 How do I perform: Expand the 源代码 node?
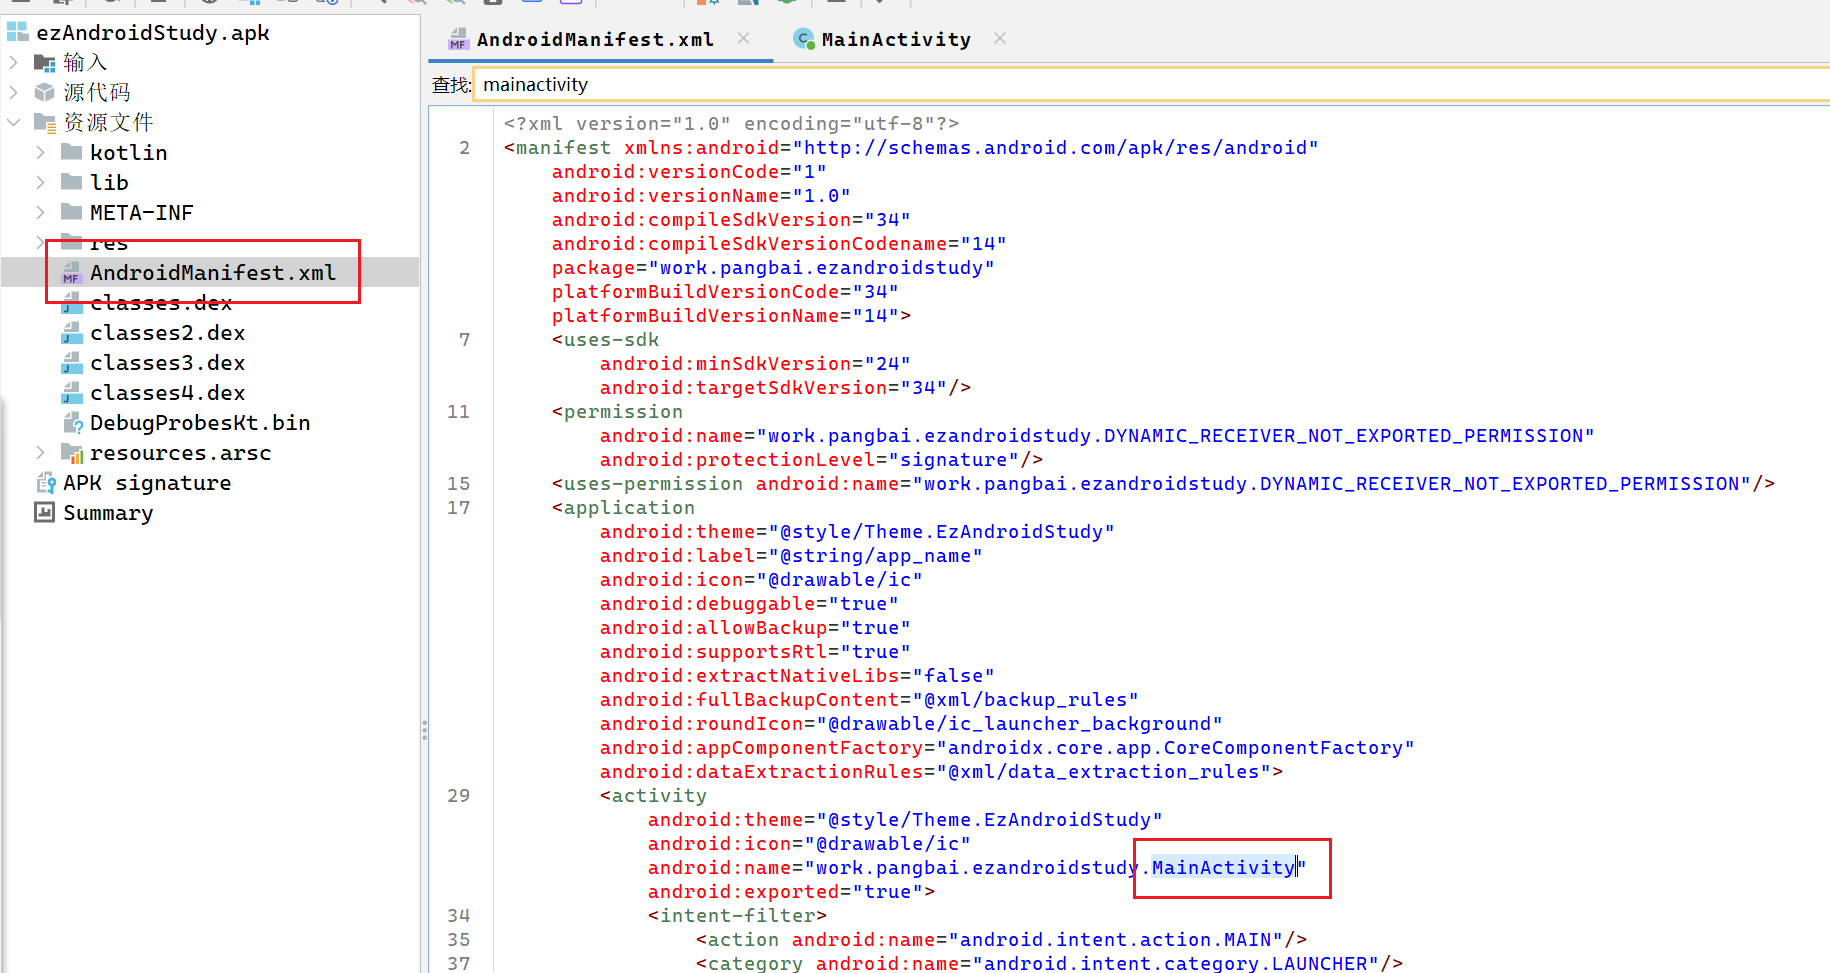14,92
